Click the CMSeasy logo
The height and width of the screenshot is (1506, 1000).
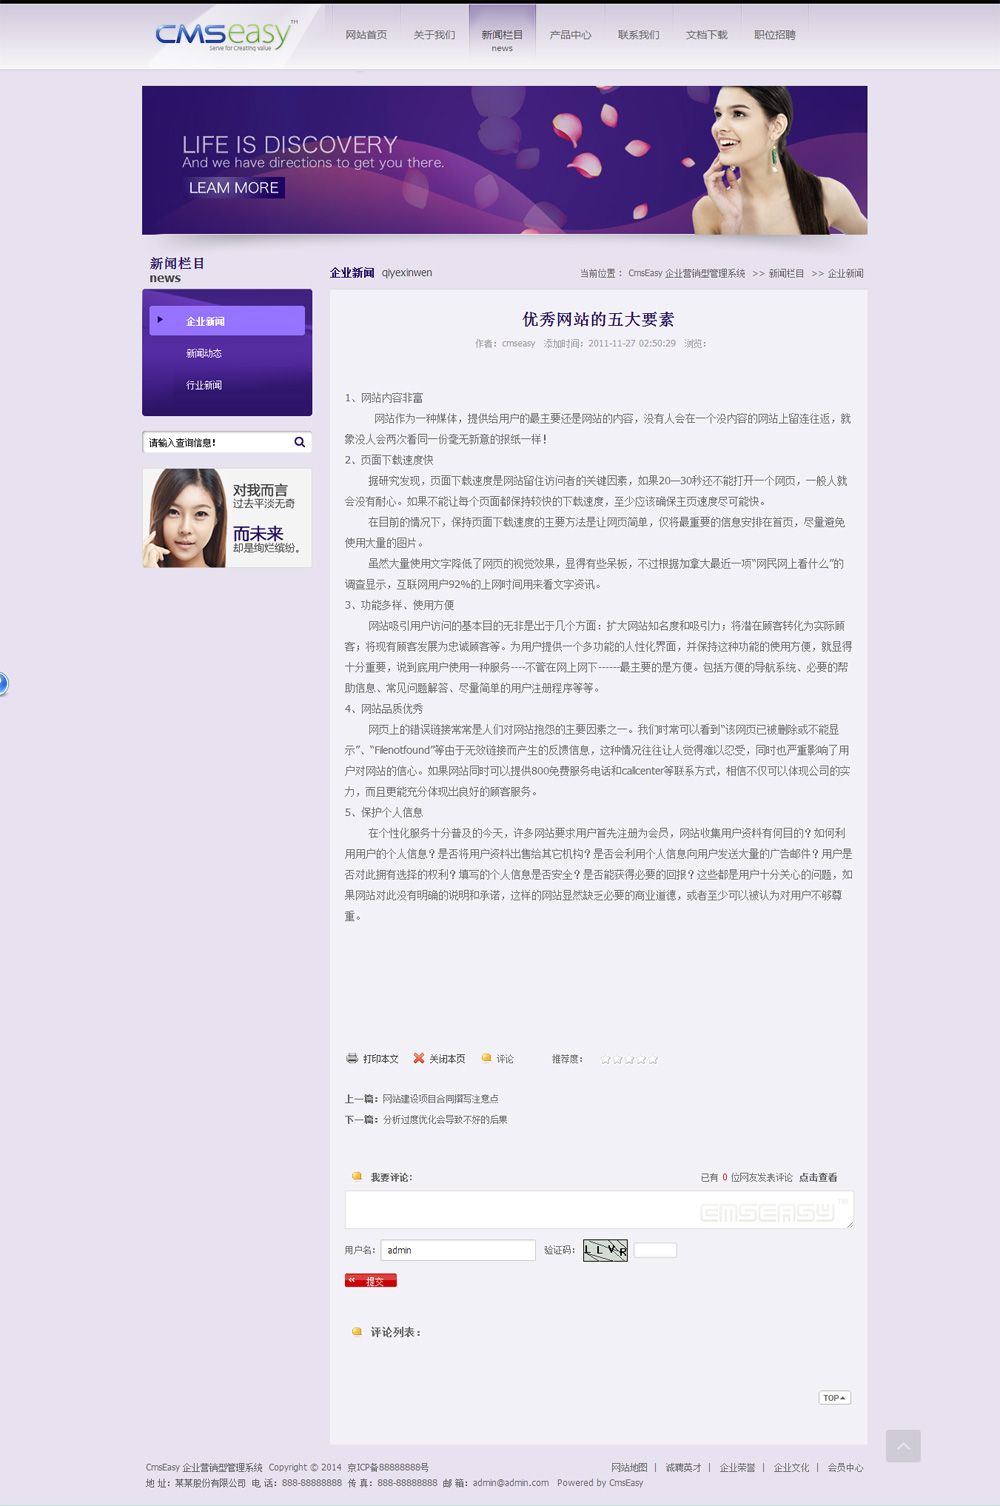tap(226, 35)
